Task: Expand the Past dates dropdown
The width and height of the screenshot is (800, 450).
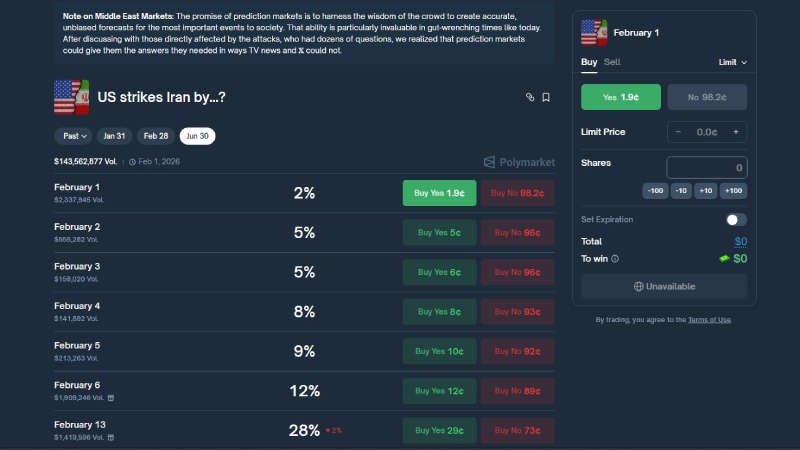Action: click(73, 136)
